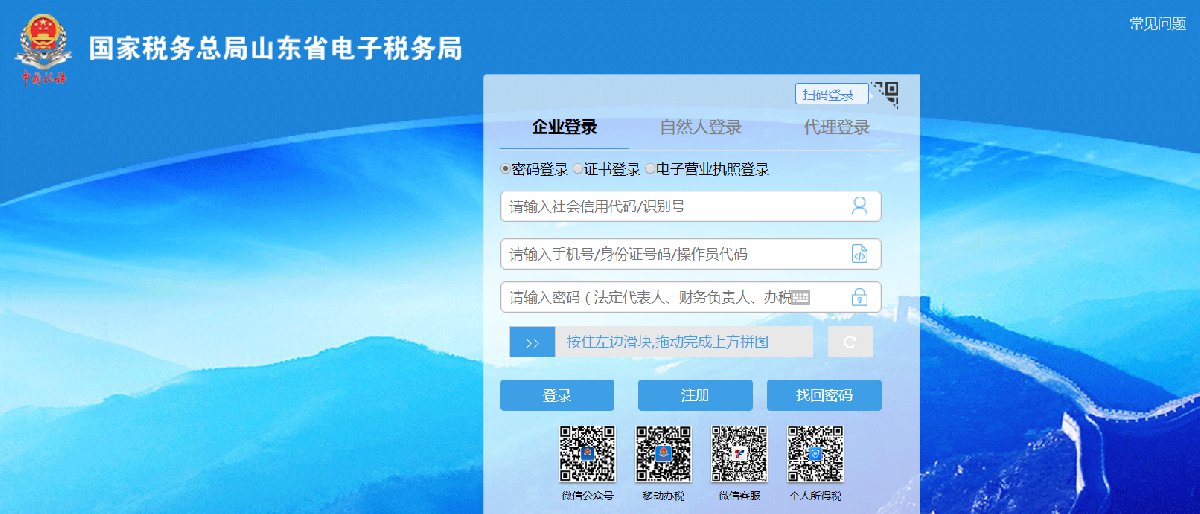1200x514 pixels.
Task: Open the 微信客服 QR code
Action: [739, 454]
